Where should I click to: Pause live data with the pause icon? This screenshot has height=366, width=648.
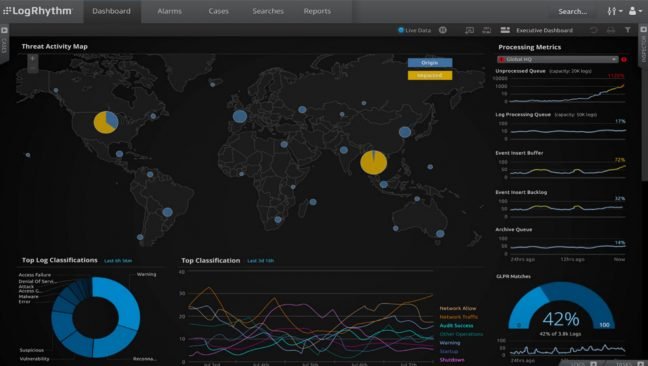pyautogui.click(x=443, y=30)
